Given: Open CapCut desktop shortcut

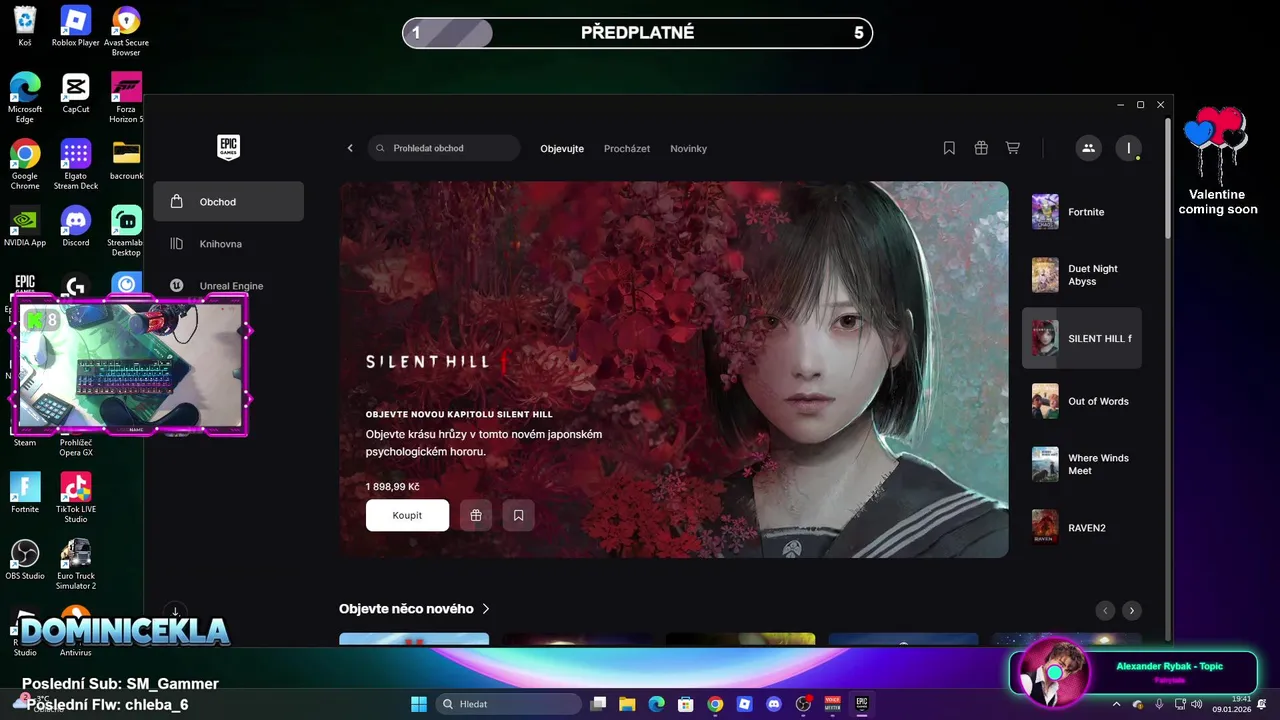Looking at the screenshot, I should [x=76, y=93].
